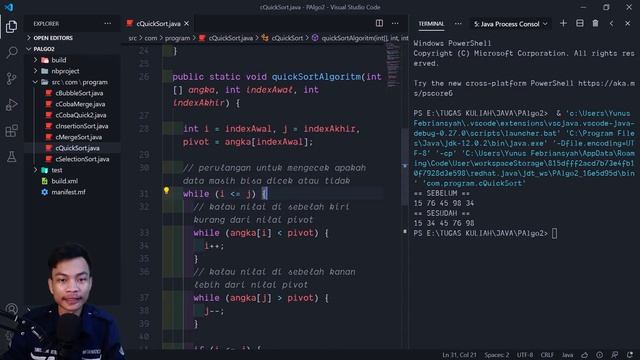Open the Search view in activity bar
Screen dimensions: 640x360
pos(11,52)
